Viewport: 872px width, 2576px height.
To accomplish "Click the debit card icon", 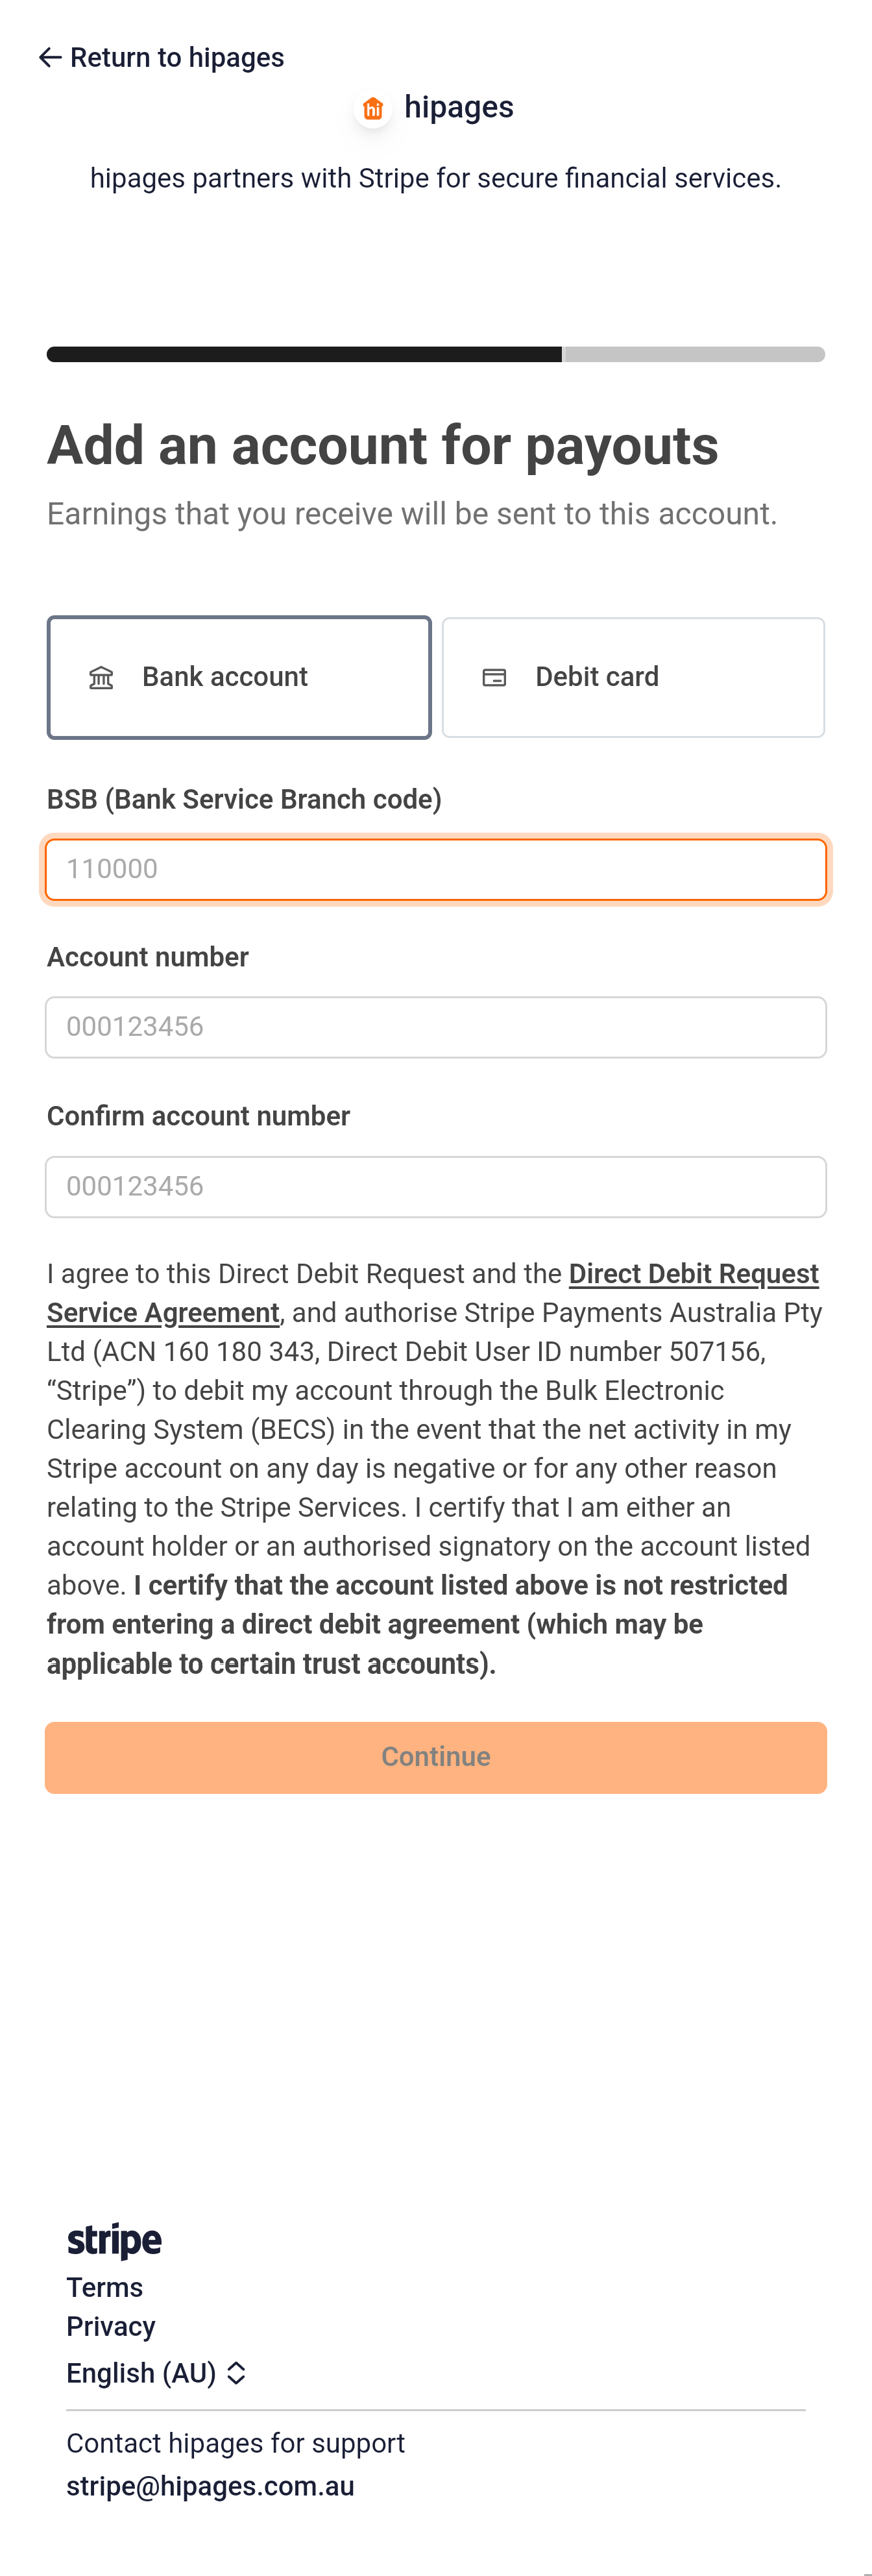I will pos(494,678).
